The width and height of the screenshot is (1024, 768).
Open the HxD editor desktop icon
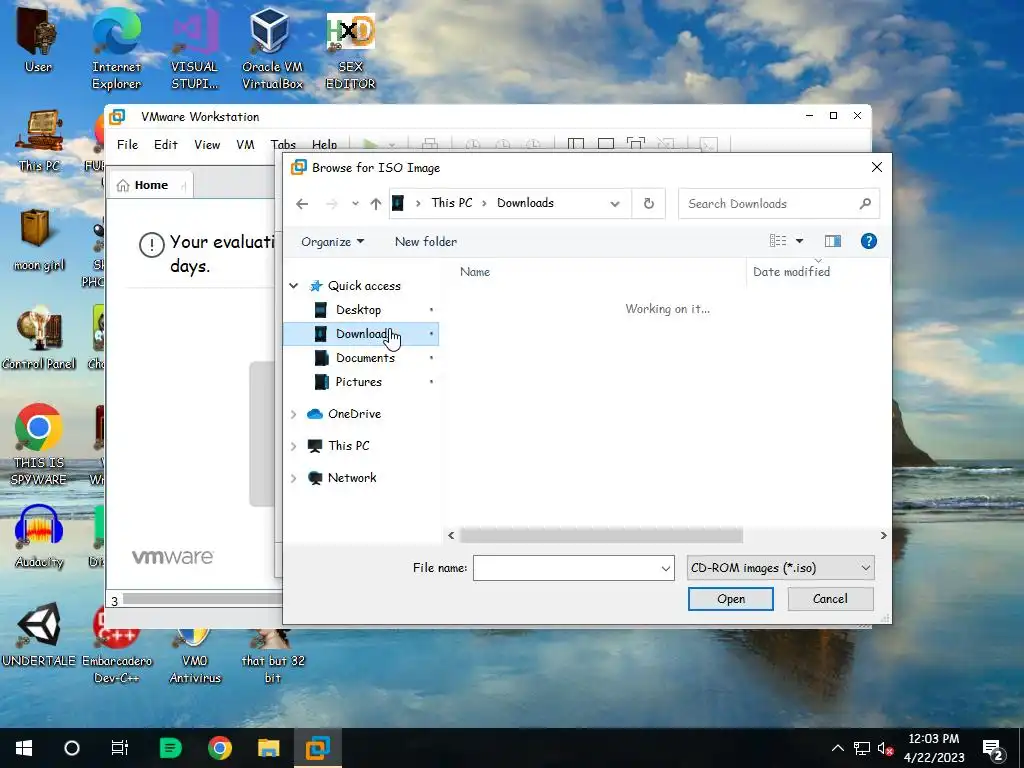click(351, 49)
